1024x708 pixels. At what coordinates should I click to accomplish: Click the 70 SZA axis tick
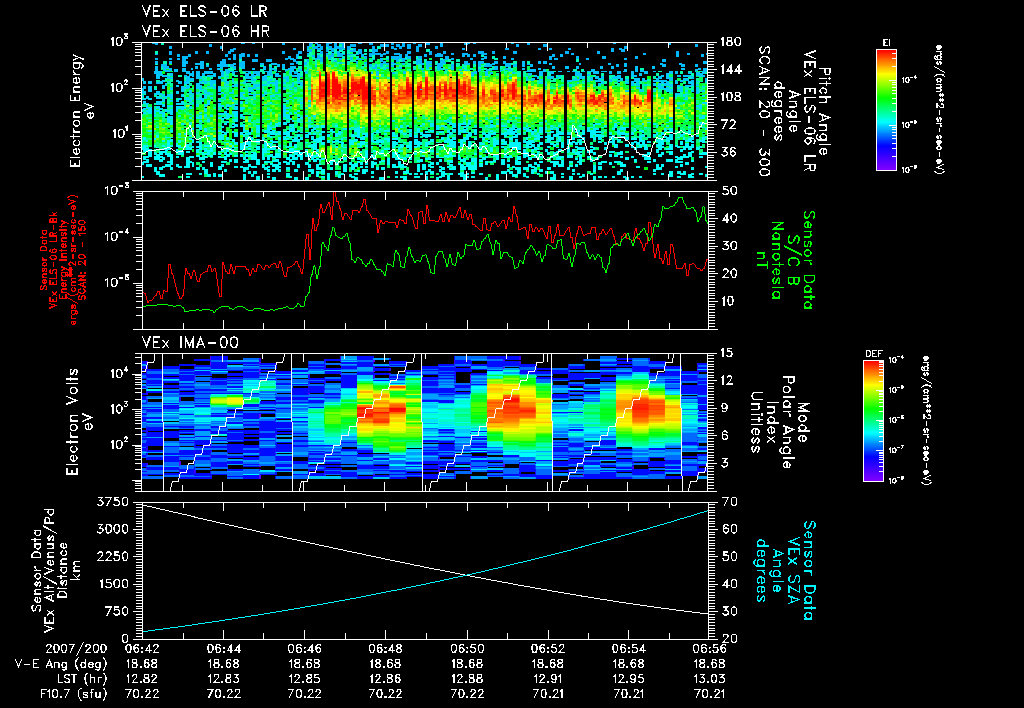(x=729, y=502)
